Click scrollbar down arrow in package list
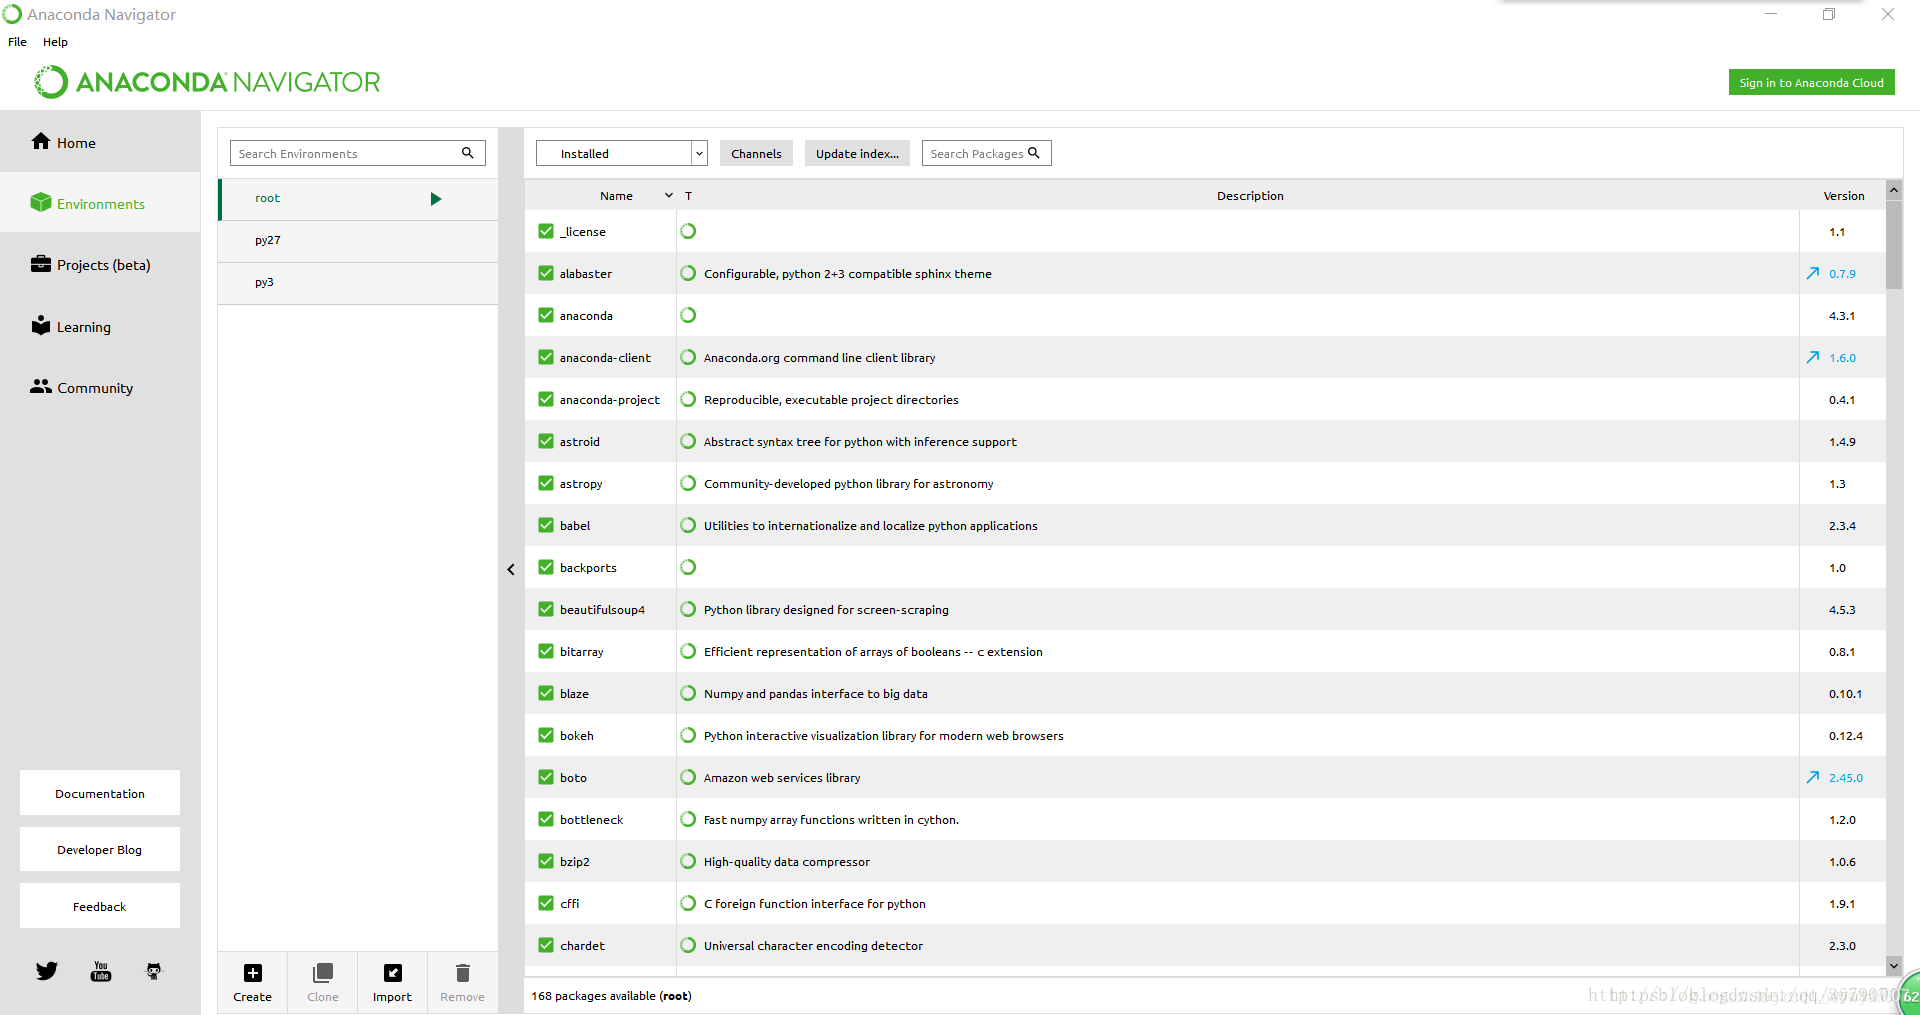 coord(1894,966)
